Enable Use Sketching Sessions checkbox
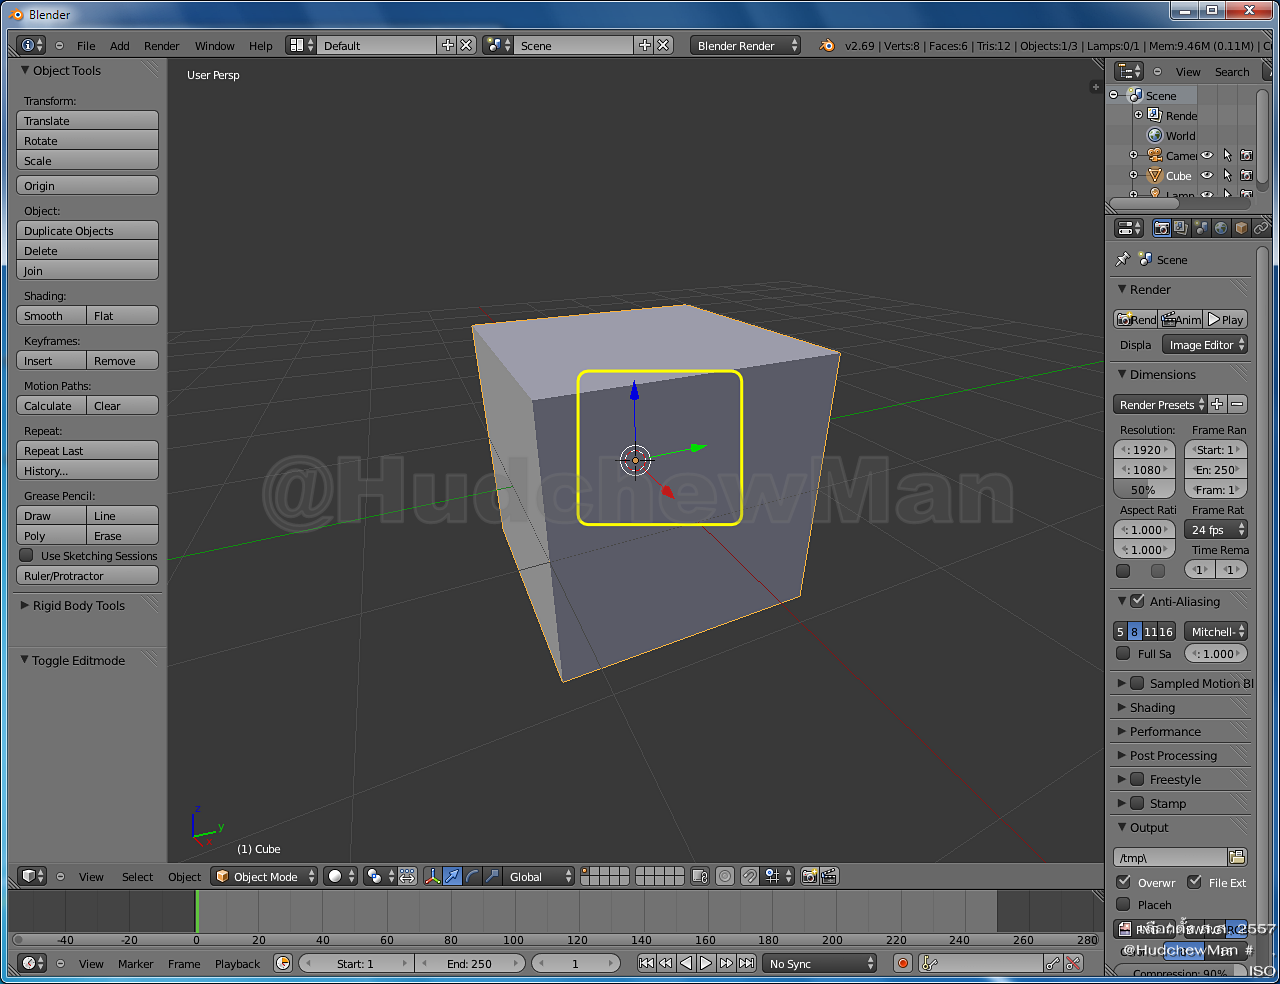1280x984 pixels. tap(23, 556)
